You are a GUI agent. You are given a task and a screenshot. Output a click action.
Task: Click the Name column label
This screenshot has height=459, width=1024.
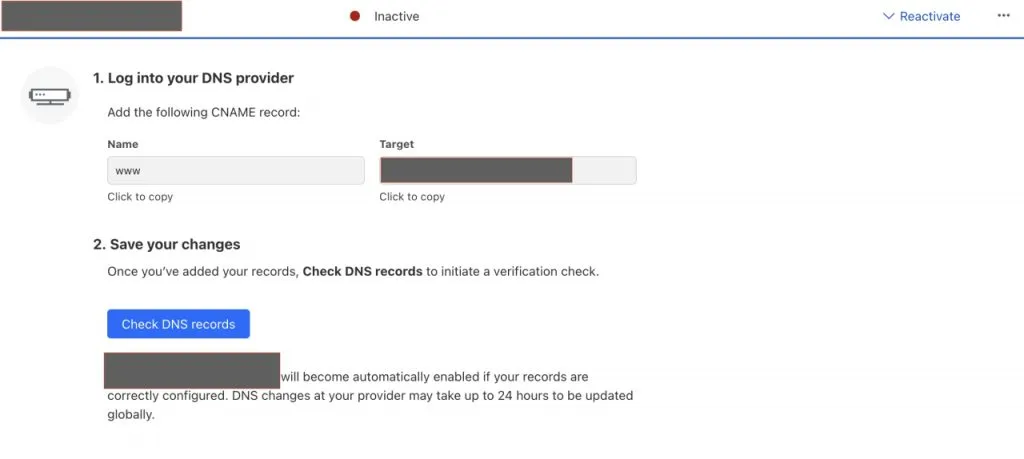[123, 144]
